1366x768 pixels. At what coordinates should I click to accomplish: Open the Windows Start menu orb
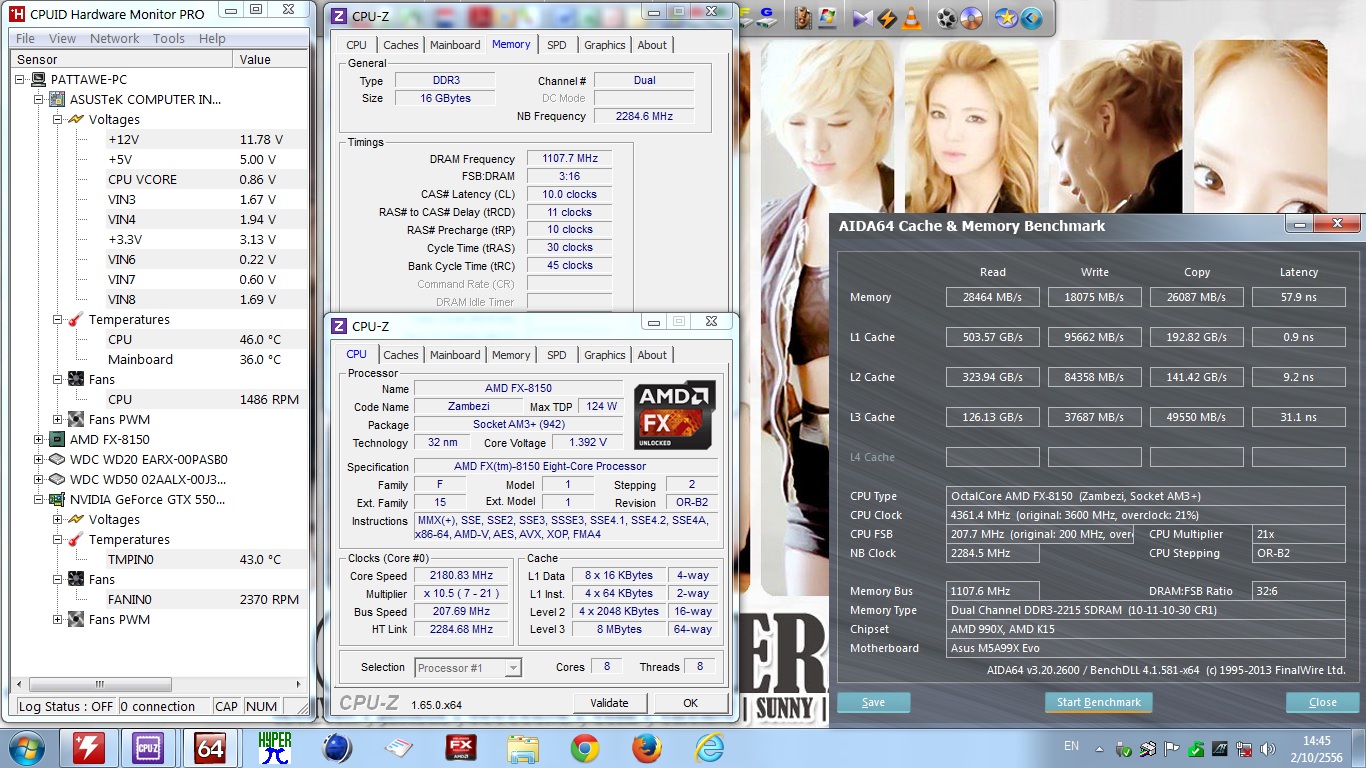click(x=26, y=748)
